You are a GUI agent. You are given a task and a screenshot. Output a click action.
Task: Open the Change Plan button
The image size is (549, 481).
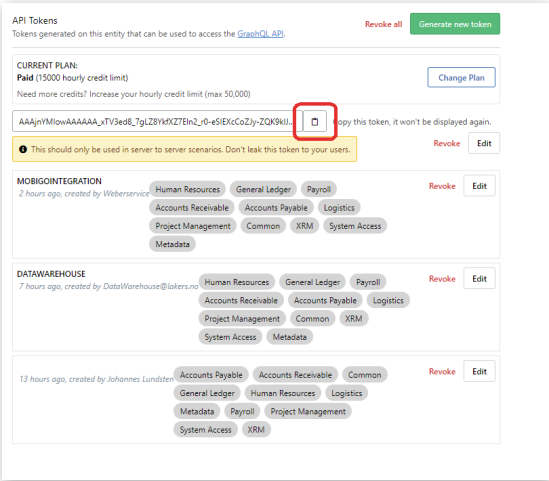click(x=461, y=77)
